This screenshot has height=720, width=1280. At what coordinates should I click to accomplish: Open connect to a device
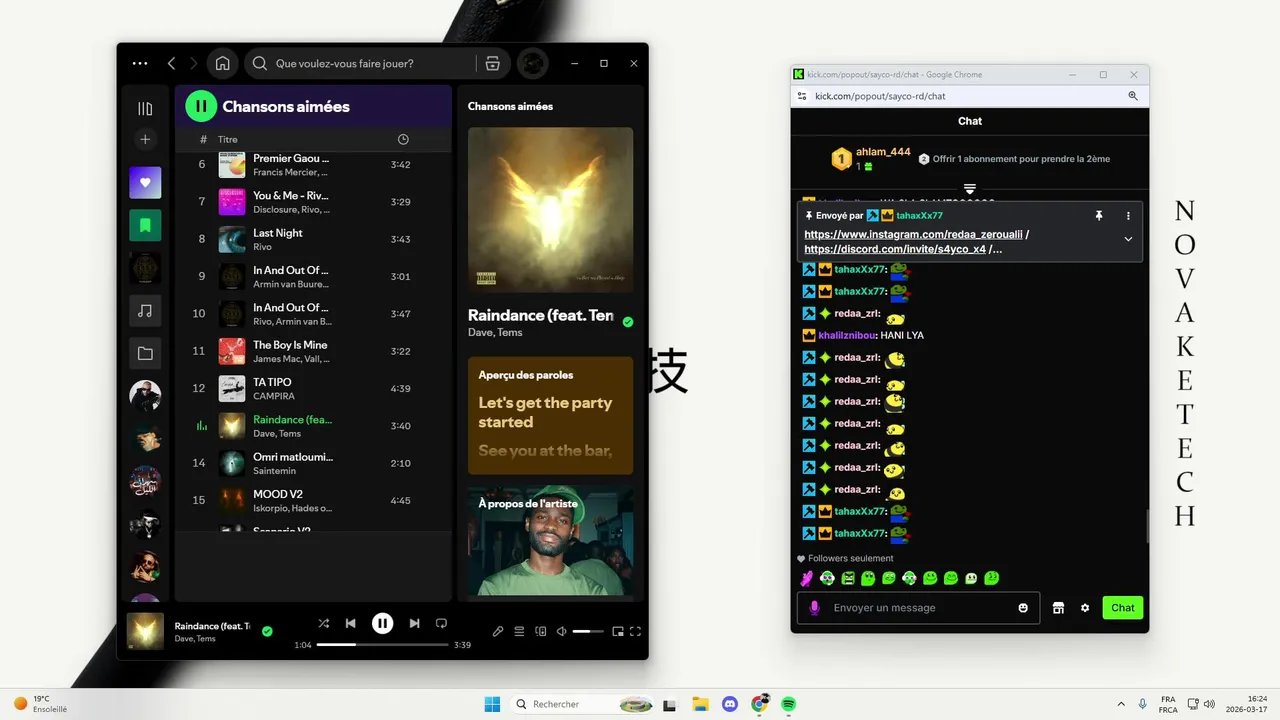pos(541,631)
